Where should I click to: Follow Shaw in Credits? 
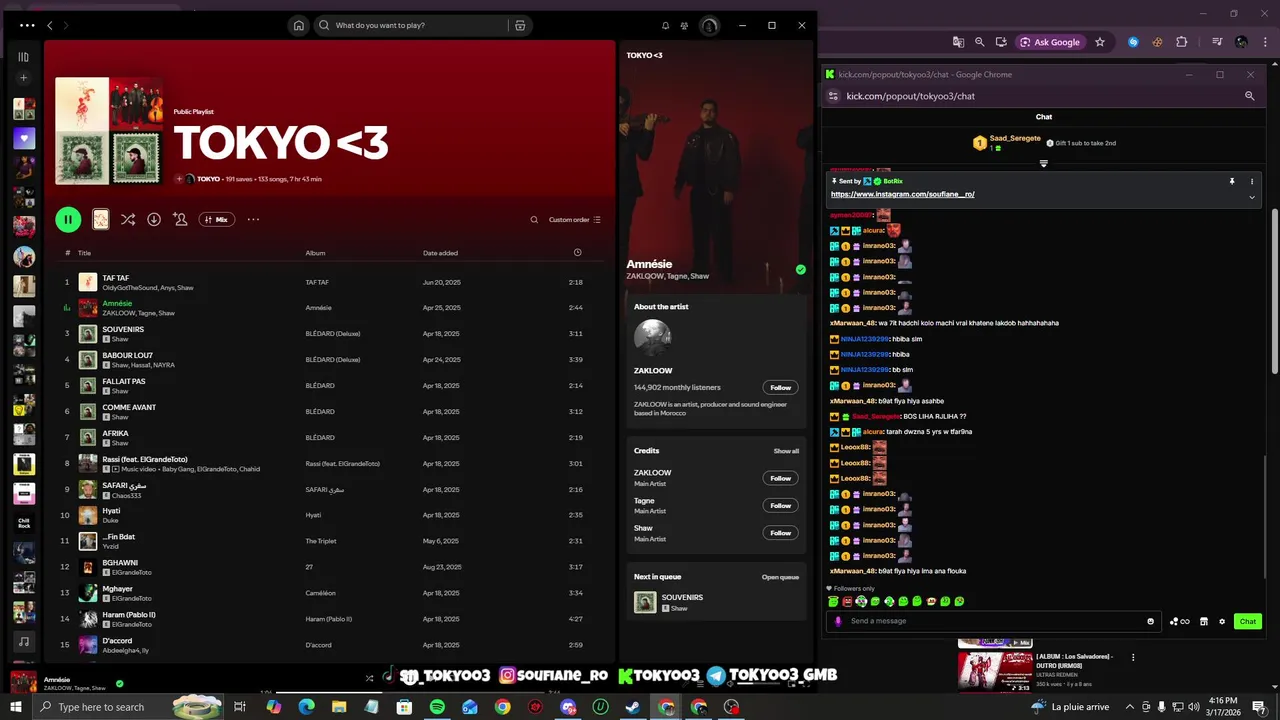tap(781, 533)
